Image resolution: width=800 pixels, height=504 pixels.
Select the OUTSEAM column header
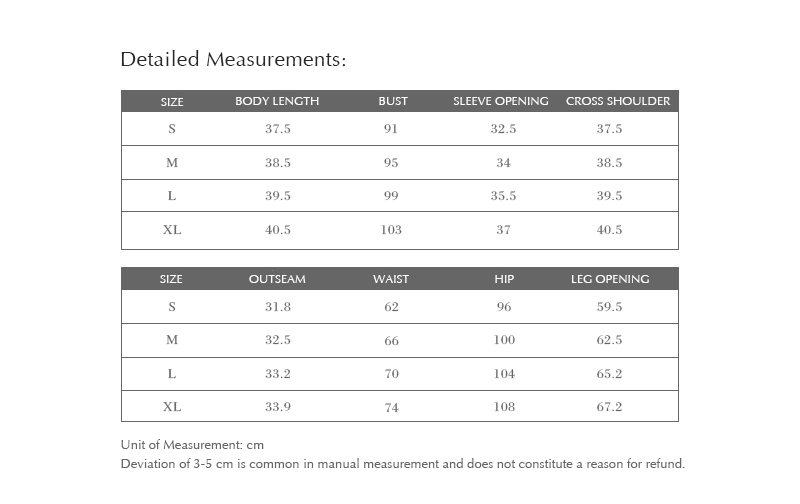(277, 279)
